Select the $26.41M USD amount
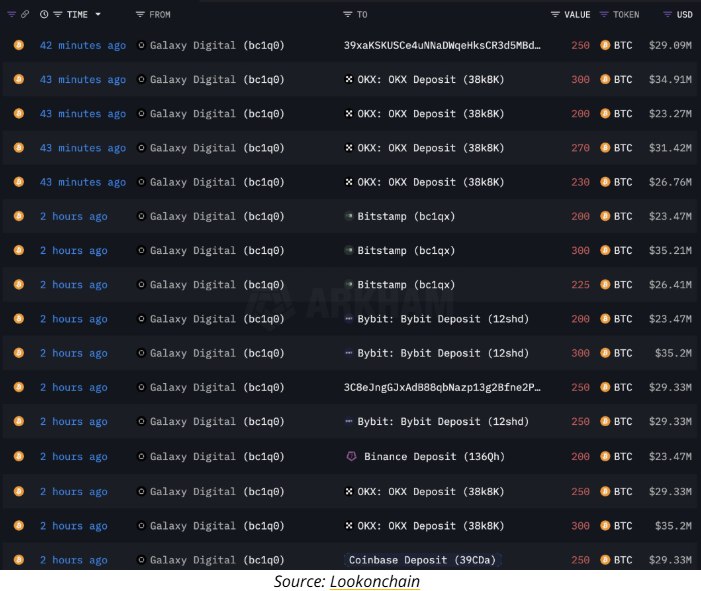 click(670, 285)
